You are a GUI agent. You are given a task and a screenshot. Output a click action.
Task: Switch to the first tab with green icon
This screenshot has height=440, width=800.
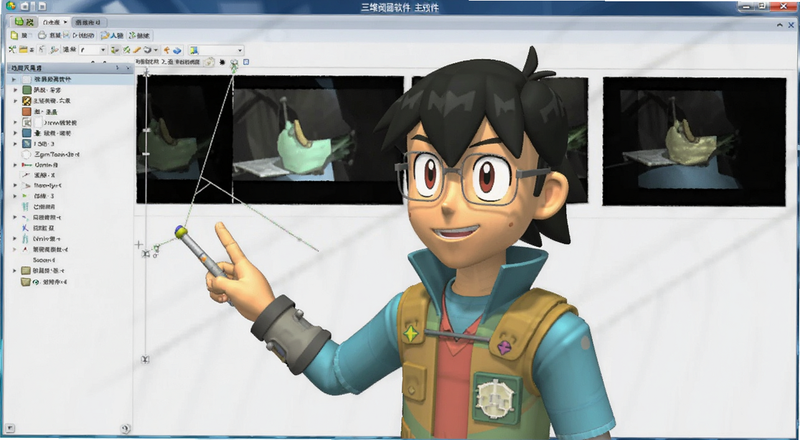pos(24,21)
